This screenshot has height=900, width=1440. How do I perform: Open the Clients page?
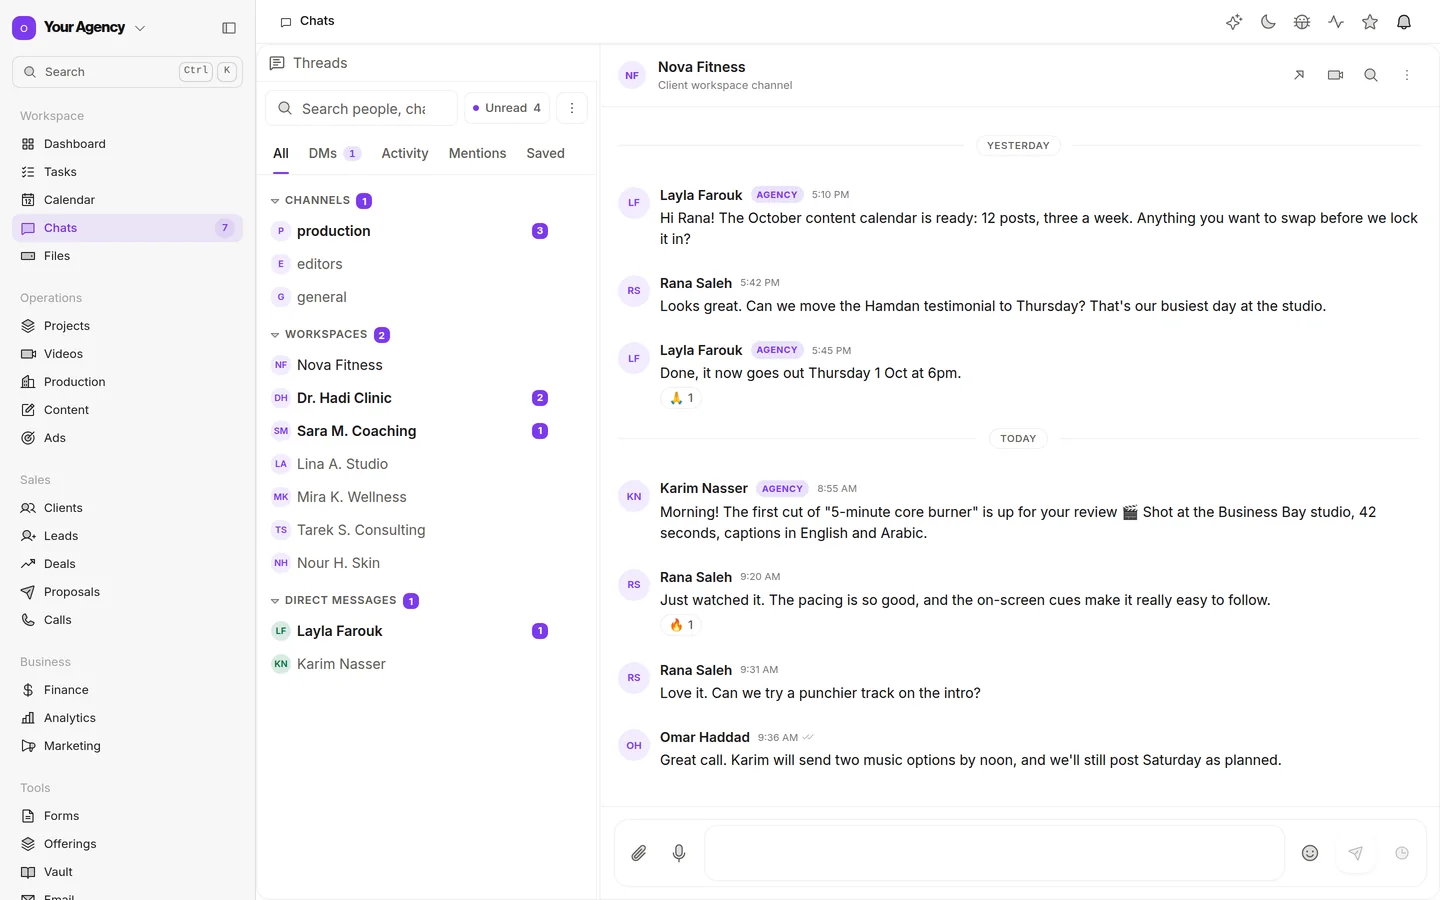(127, 508)
